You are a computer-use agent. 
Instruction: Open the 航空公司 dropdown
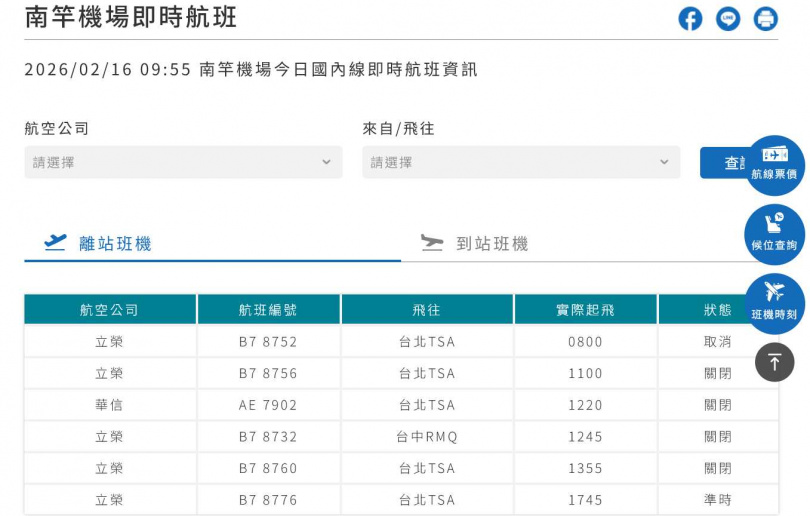183,162
